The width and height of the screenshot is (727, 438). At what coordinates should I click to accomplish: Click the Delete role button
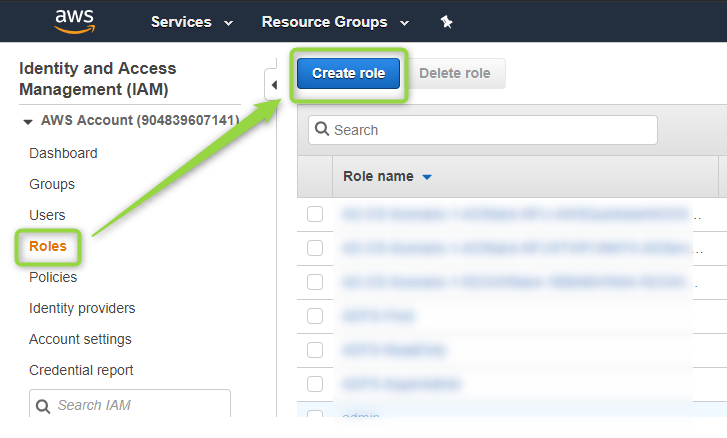coord(455,73)
